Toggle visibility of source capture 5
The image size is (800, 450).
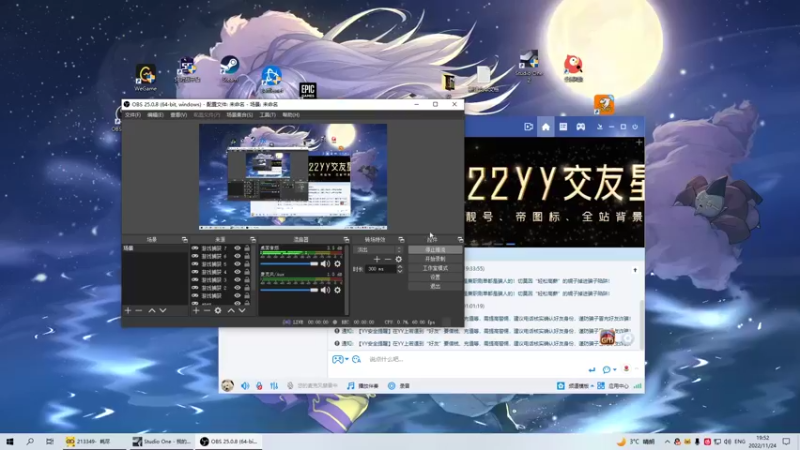click(x=237, y=264)
